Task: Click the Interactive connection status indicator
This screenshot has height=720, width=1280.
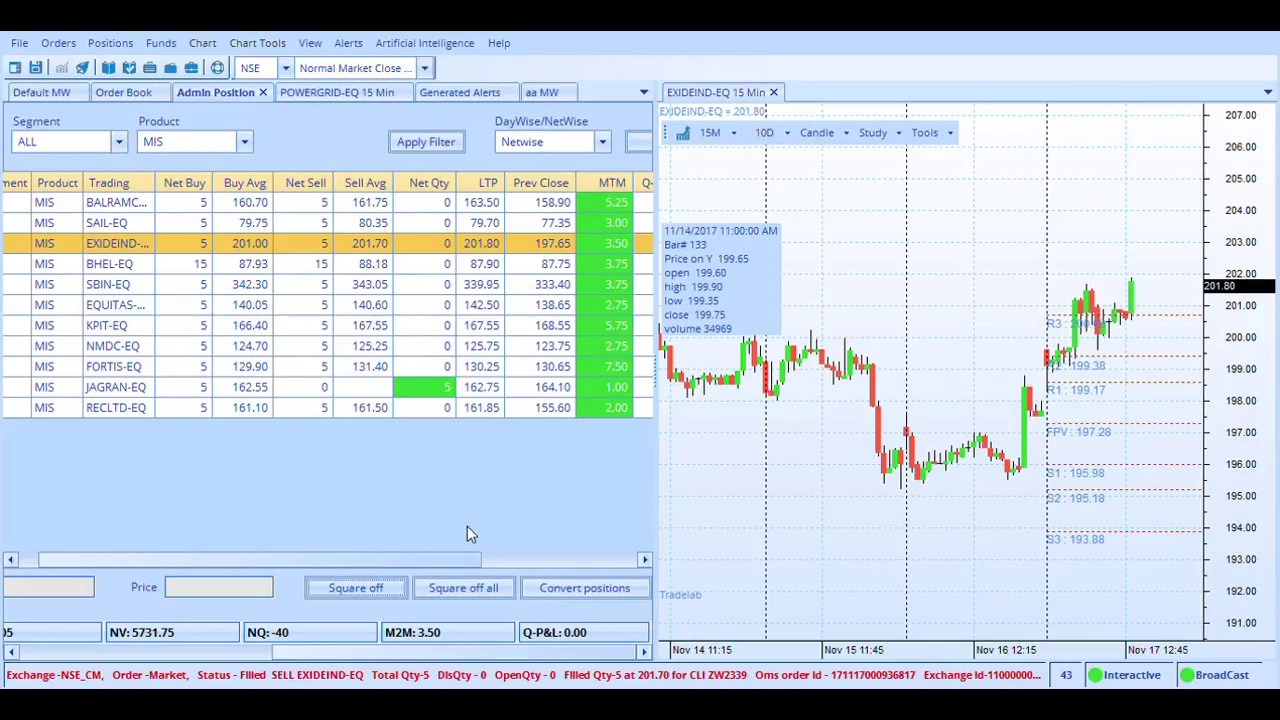Action: tap(1124, 675)
